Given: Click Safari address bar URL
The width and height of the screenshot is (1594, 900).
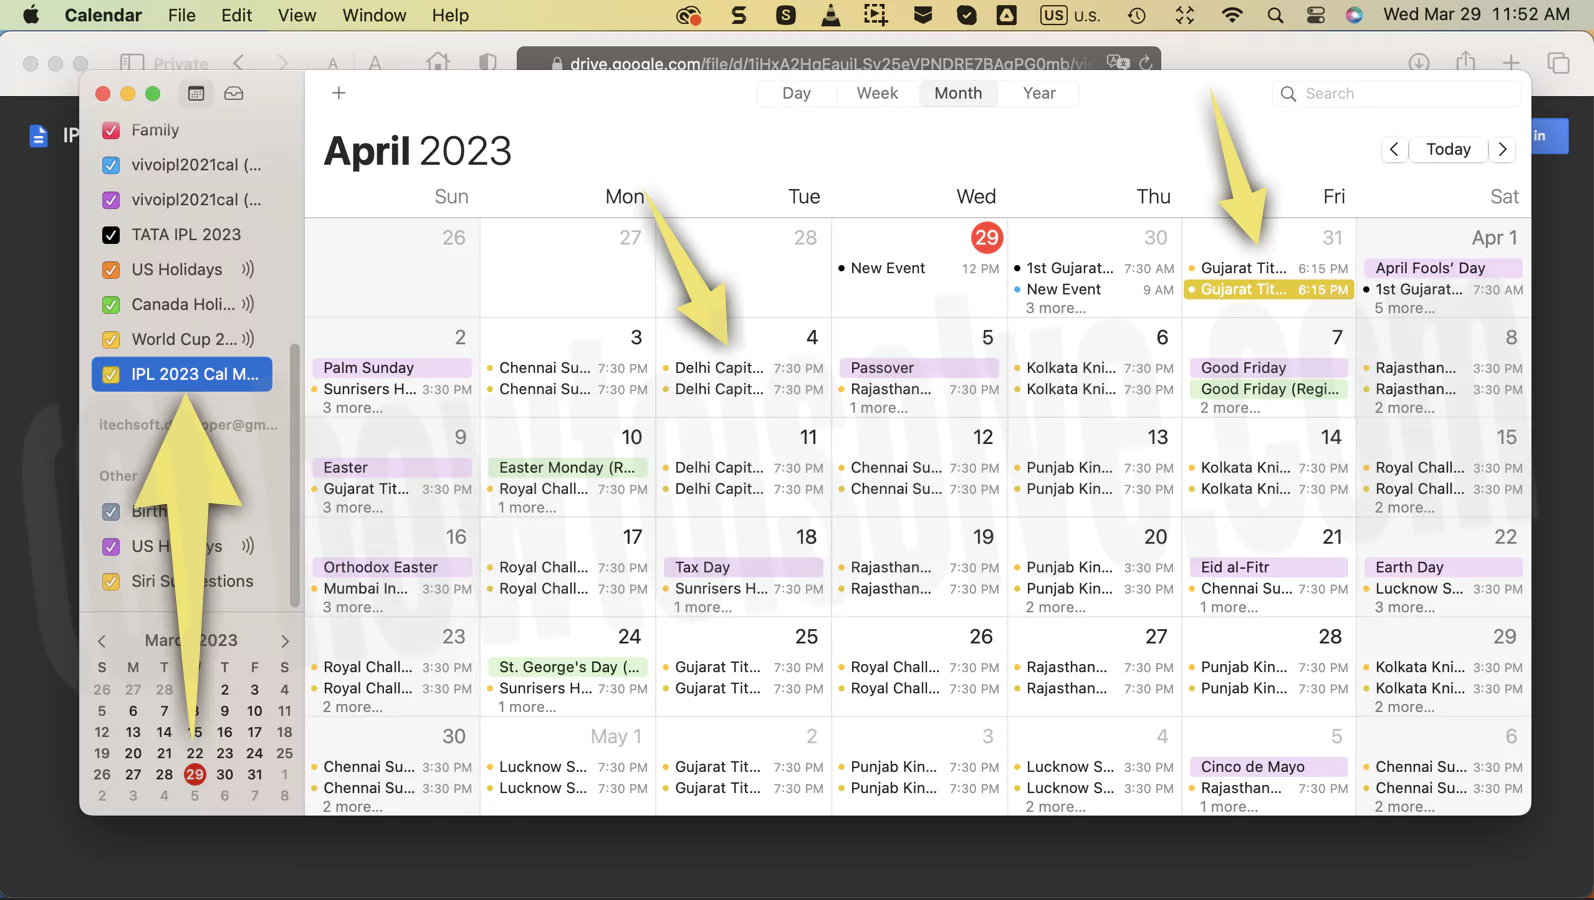Looking at the screenshot, I should (x=830, y=63).
